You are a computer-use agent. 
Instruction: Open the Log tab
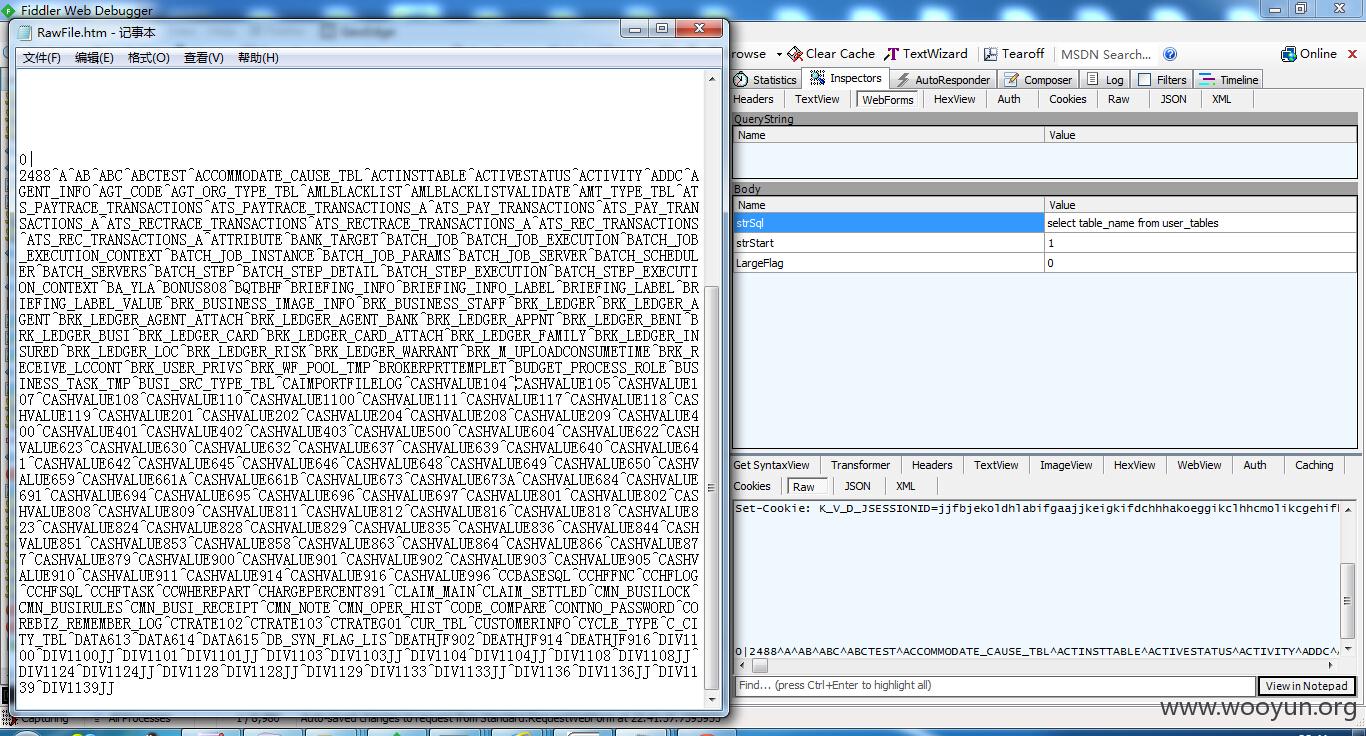point(1105,80)
